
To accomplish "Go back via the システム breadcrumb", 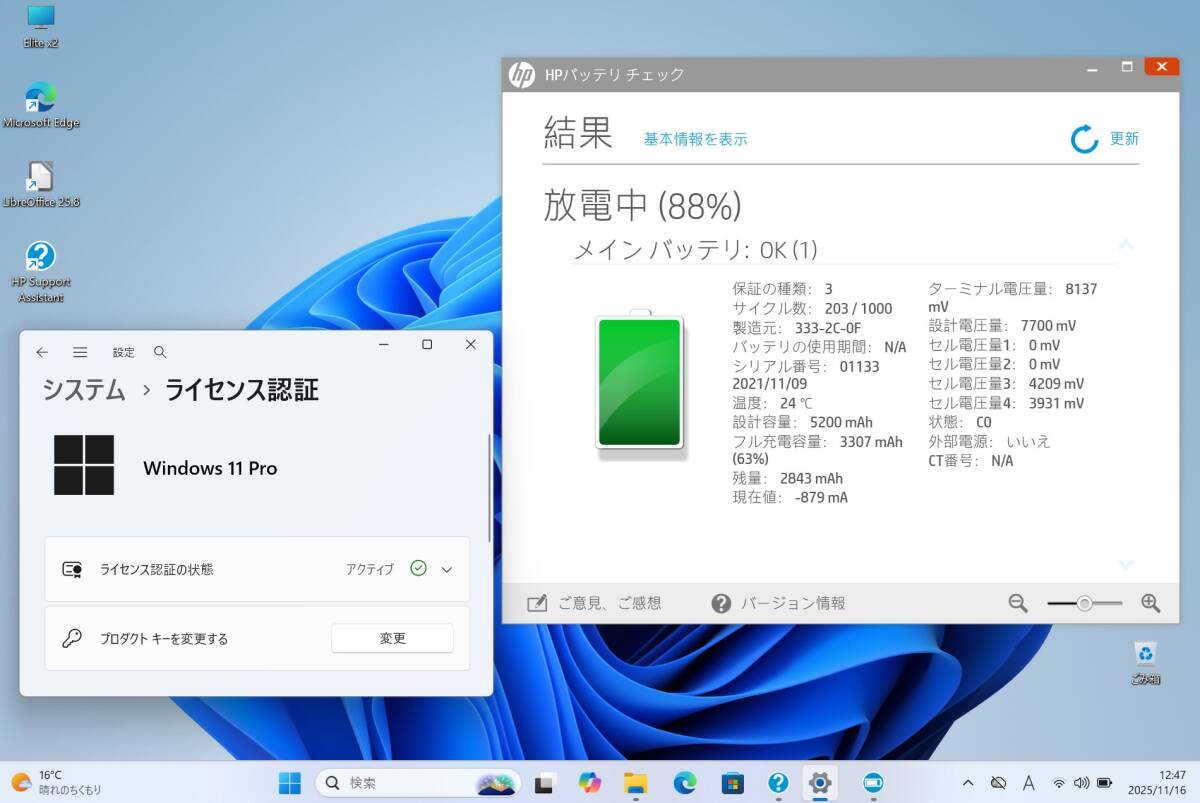I will [x=83, y=391].
